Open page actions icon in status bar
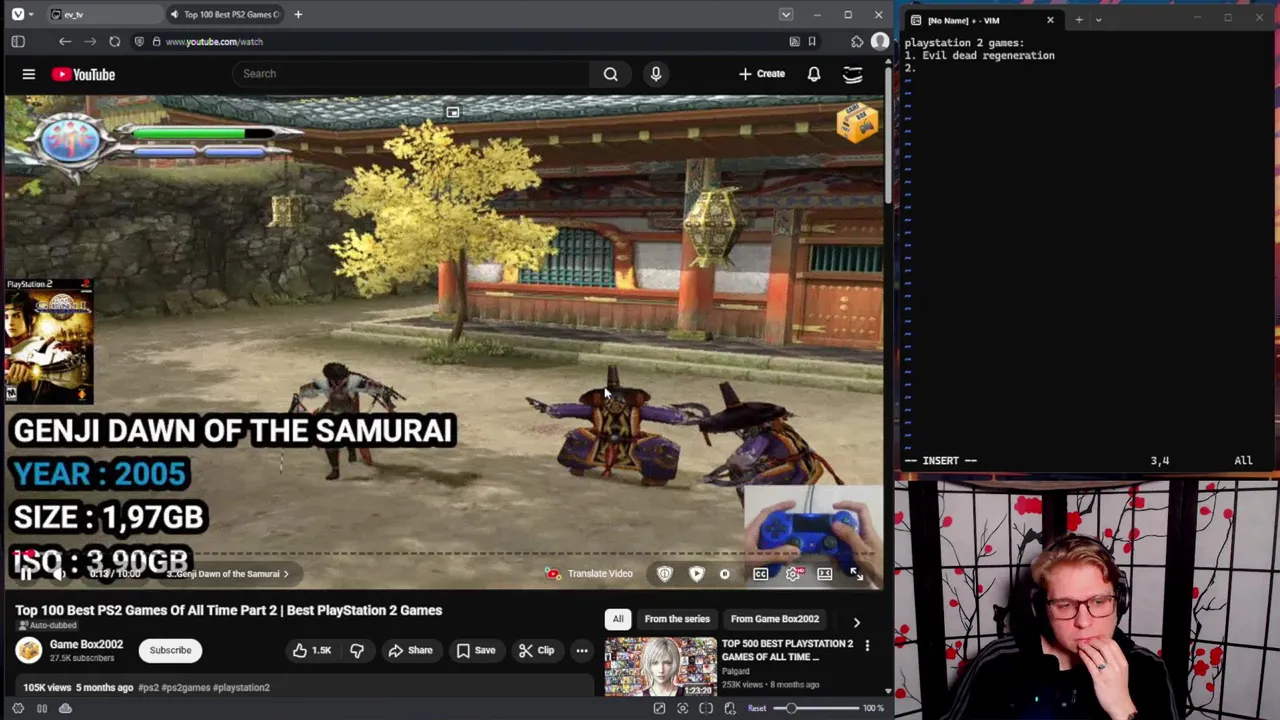This screenshot has width=1280, height=720. click(730, 708)
